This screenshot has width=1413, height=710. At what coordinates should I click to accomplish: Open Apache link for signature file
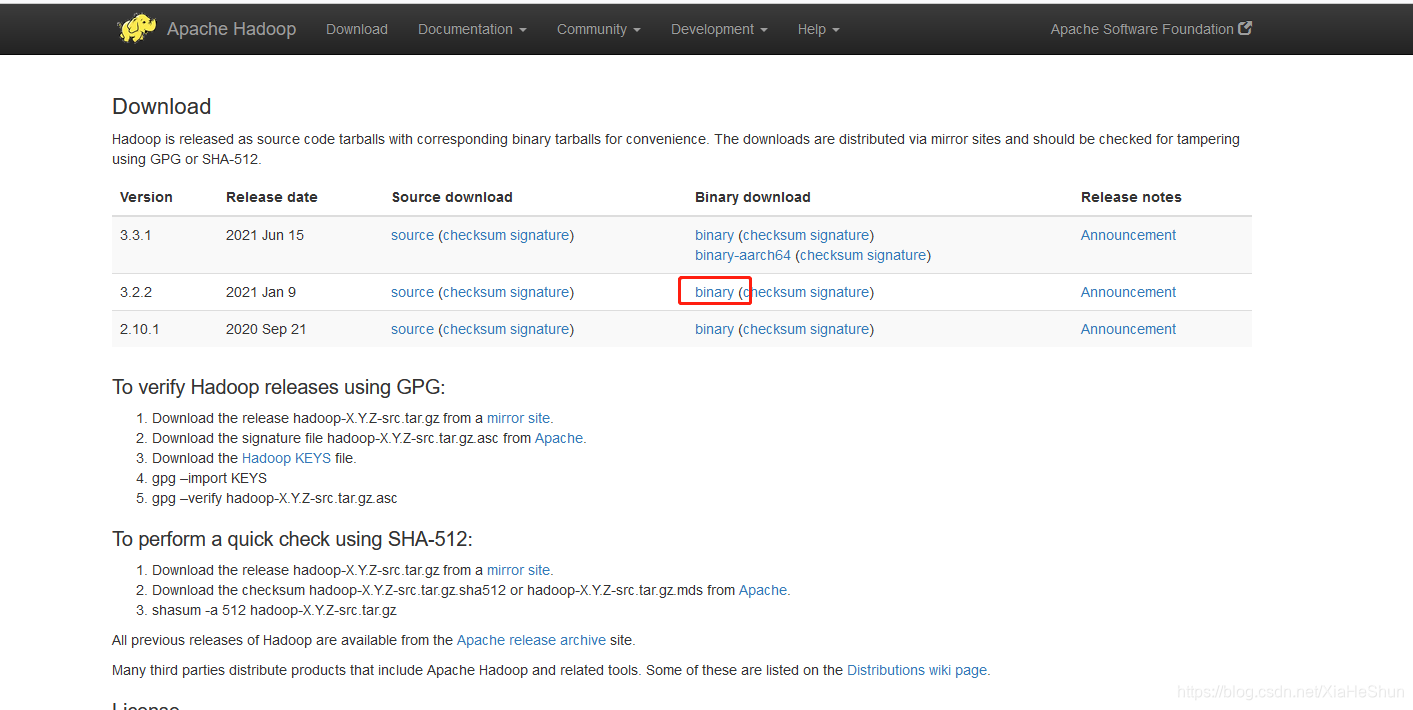(x=558, y=438)
